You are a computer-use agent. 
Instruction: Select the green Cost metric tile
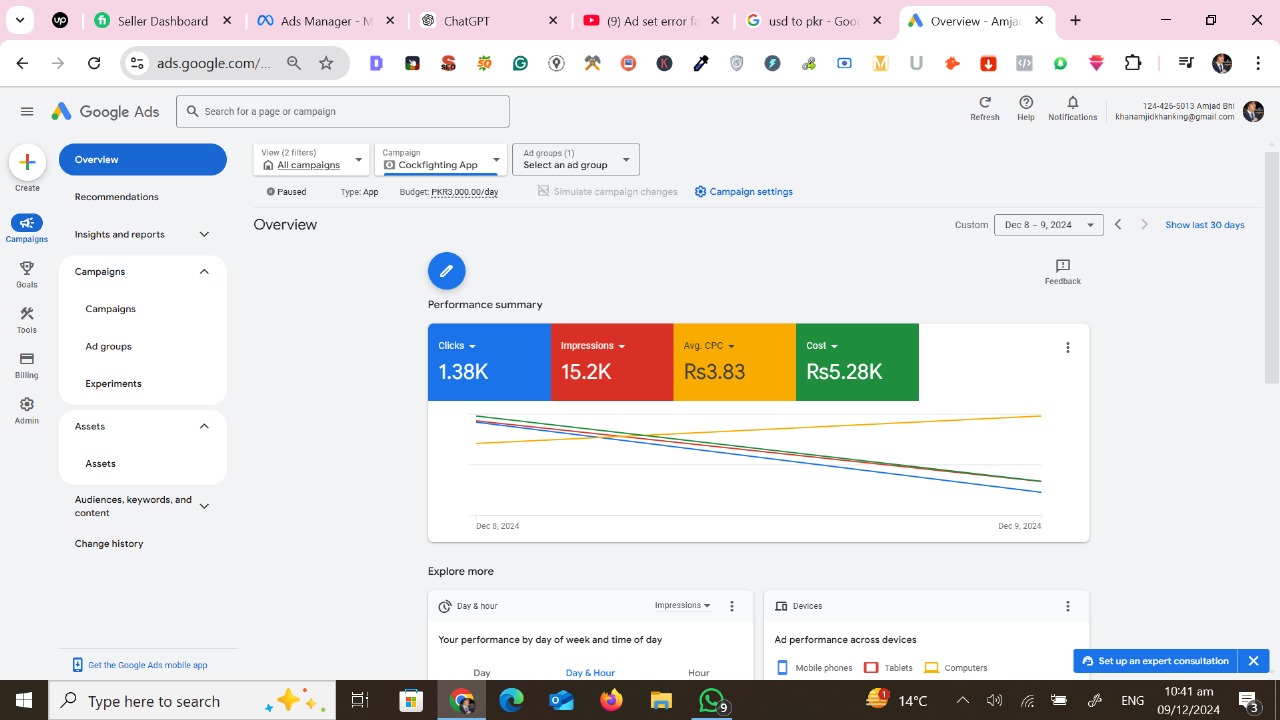pyautogui.click(x=856, y=362)
